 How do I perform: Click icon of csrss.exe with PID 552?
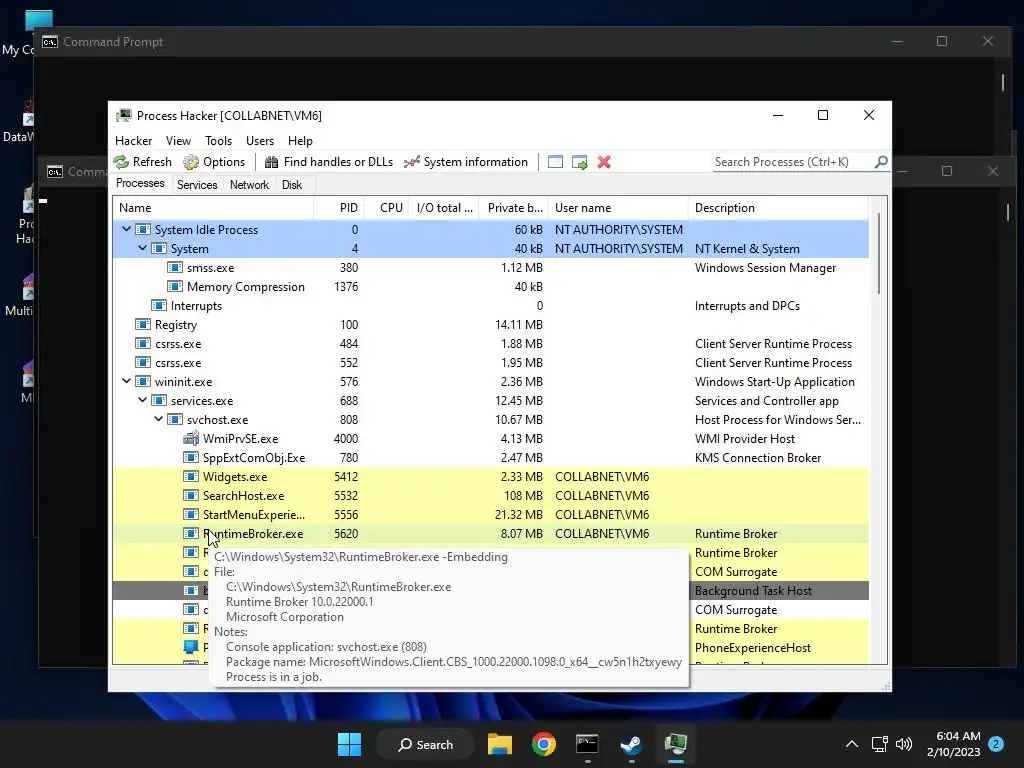tap(142, 362)
